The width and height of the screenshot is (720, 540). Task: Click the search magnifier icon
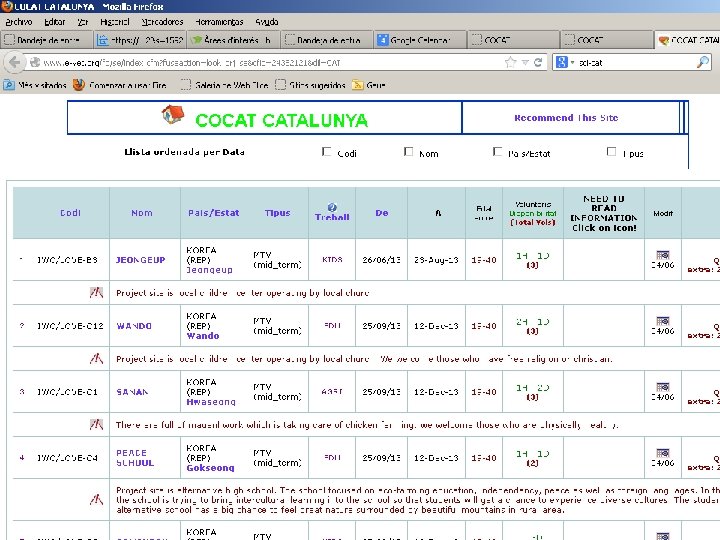pyautogui.click(x=703, y=62)
